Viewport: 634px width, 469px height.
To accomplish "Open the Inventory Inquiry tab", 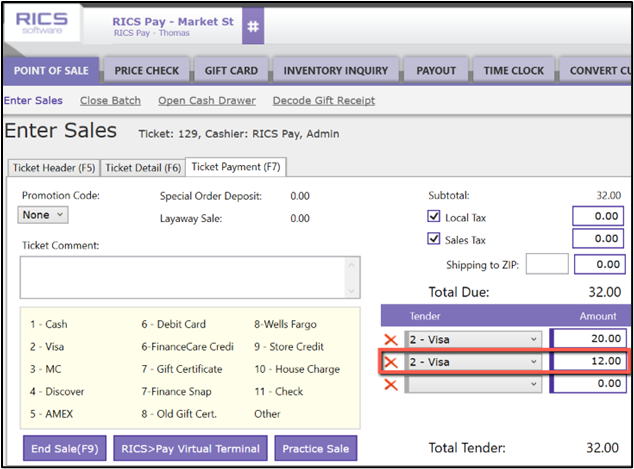I will [x=336, y=70].
